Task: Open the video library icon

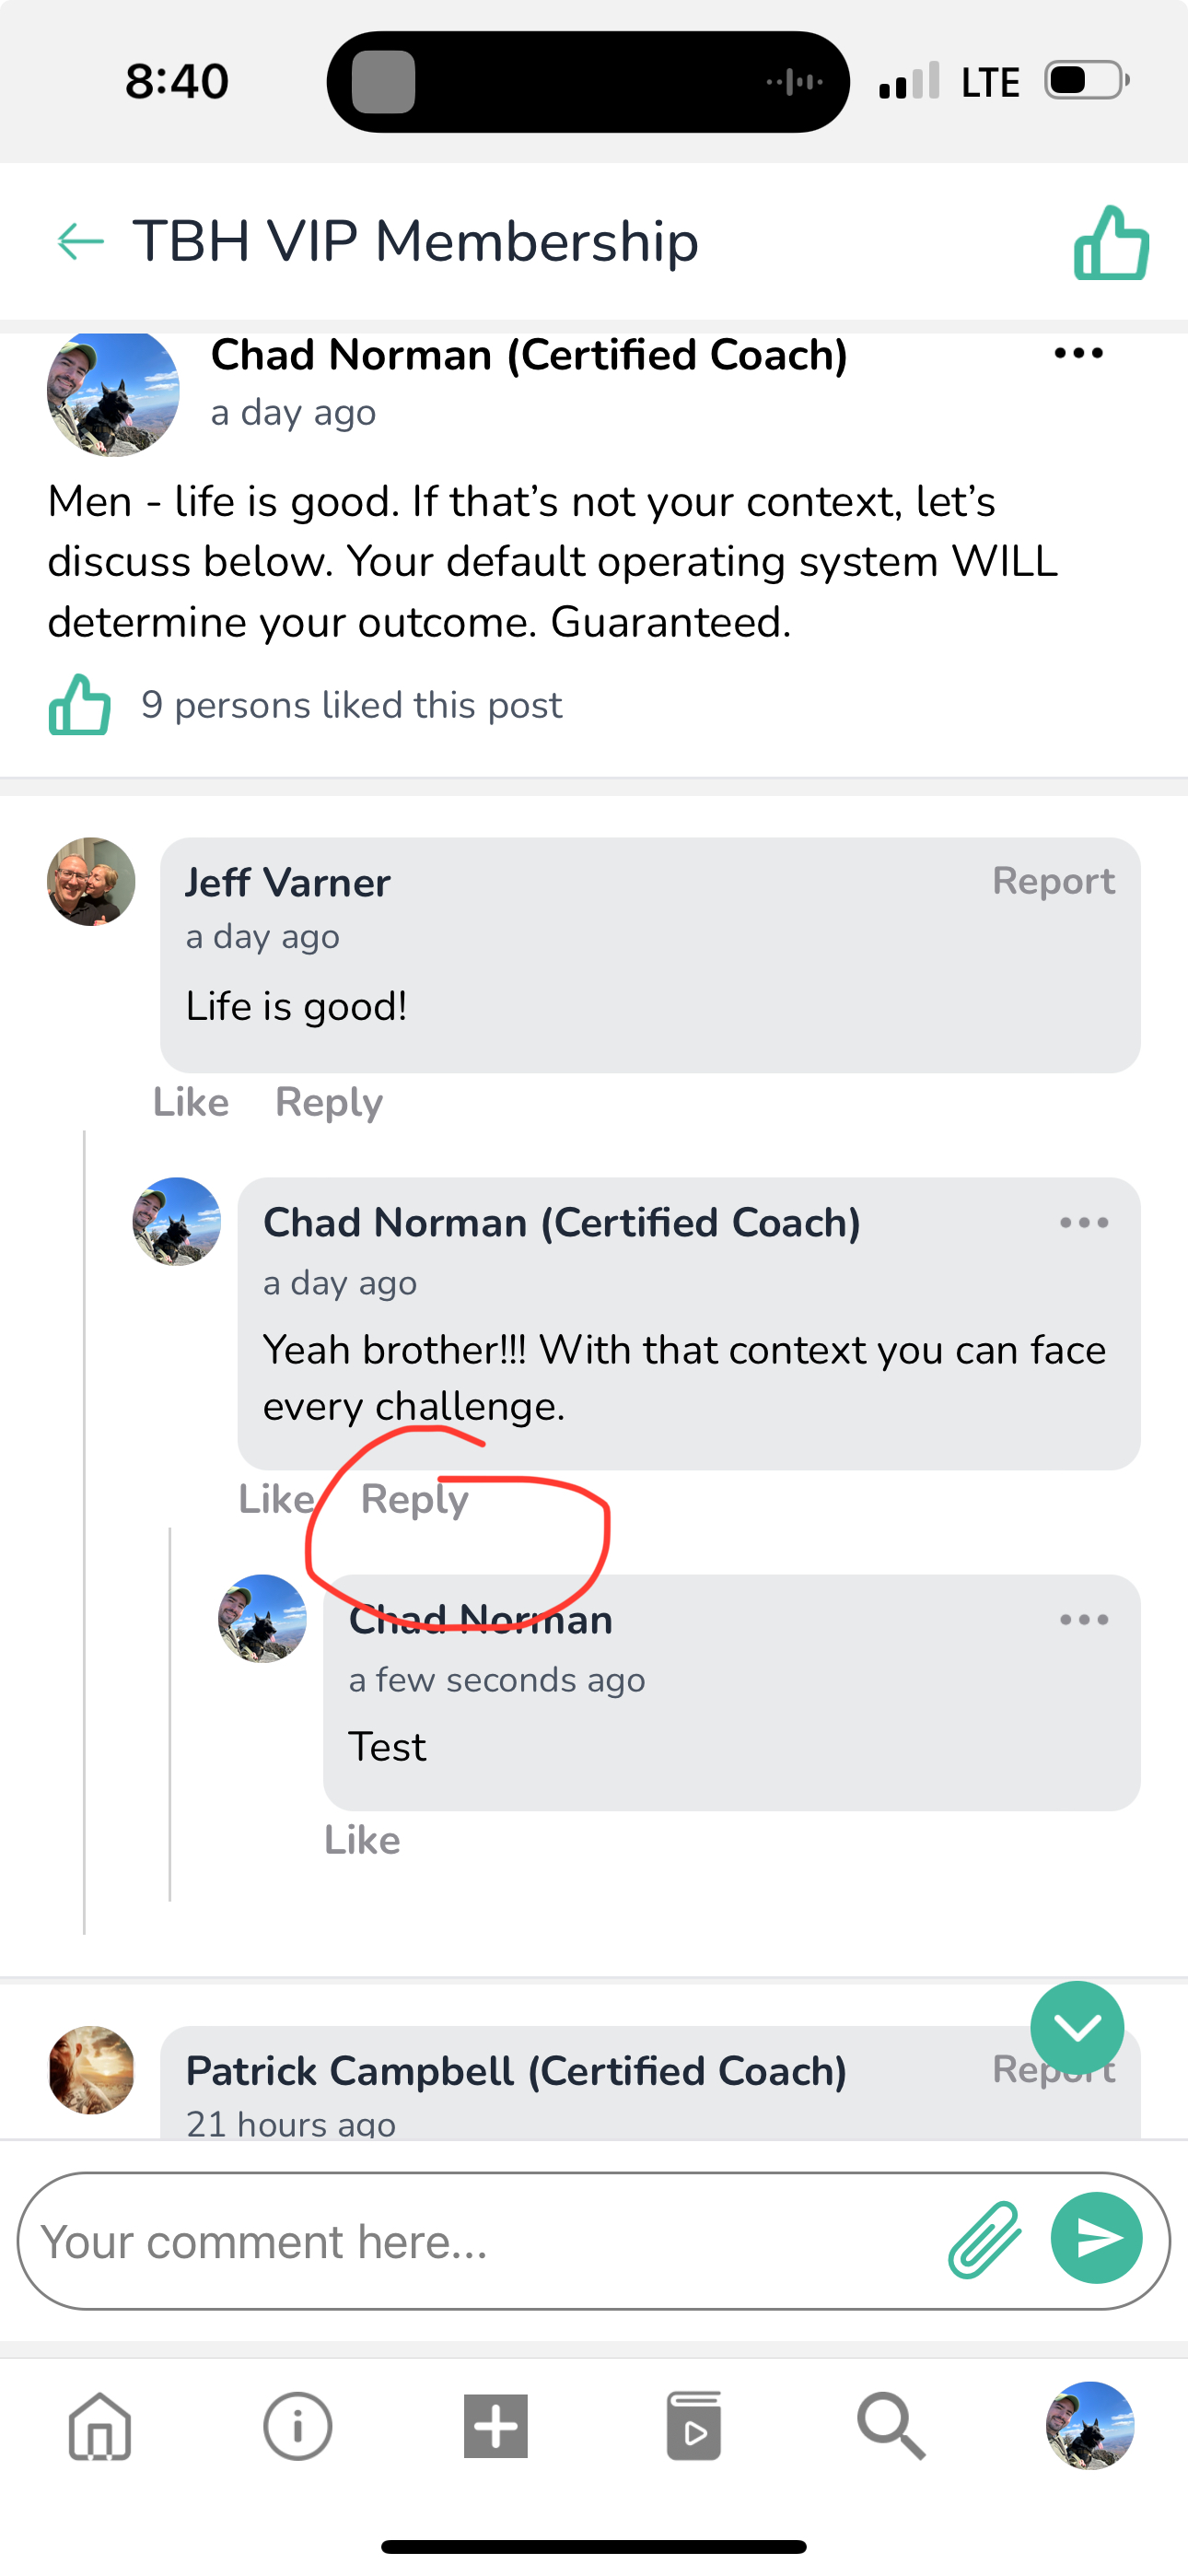Action: pos(694,2426)
